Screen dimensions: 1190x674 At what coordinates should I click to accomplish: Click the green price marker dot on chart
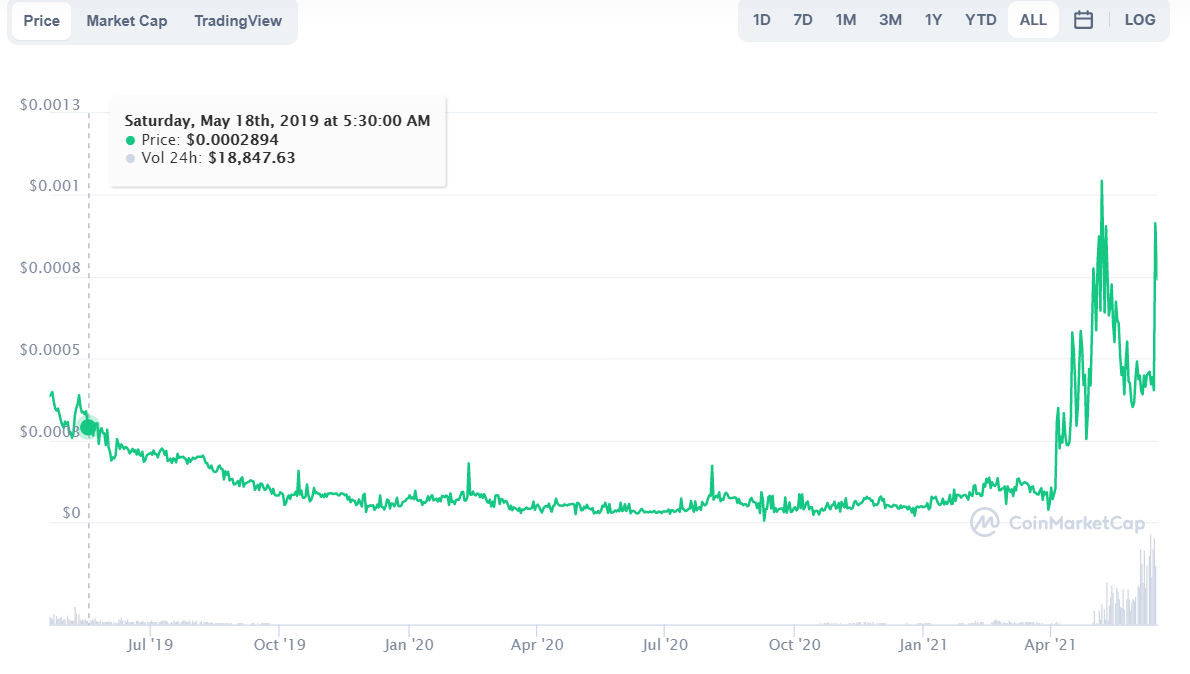[88, 427]
